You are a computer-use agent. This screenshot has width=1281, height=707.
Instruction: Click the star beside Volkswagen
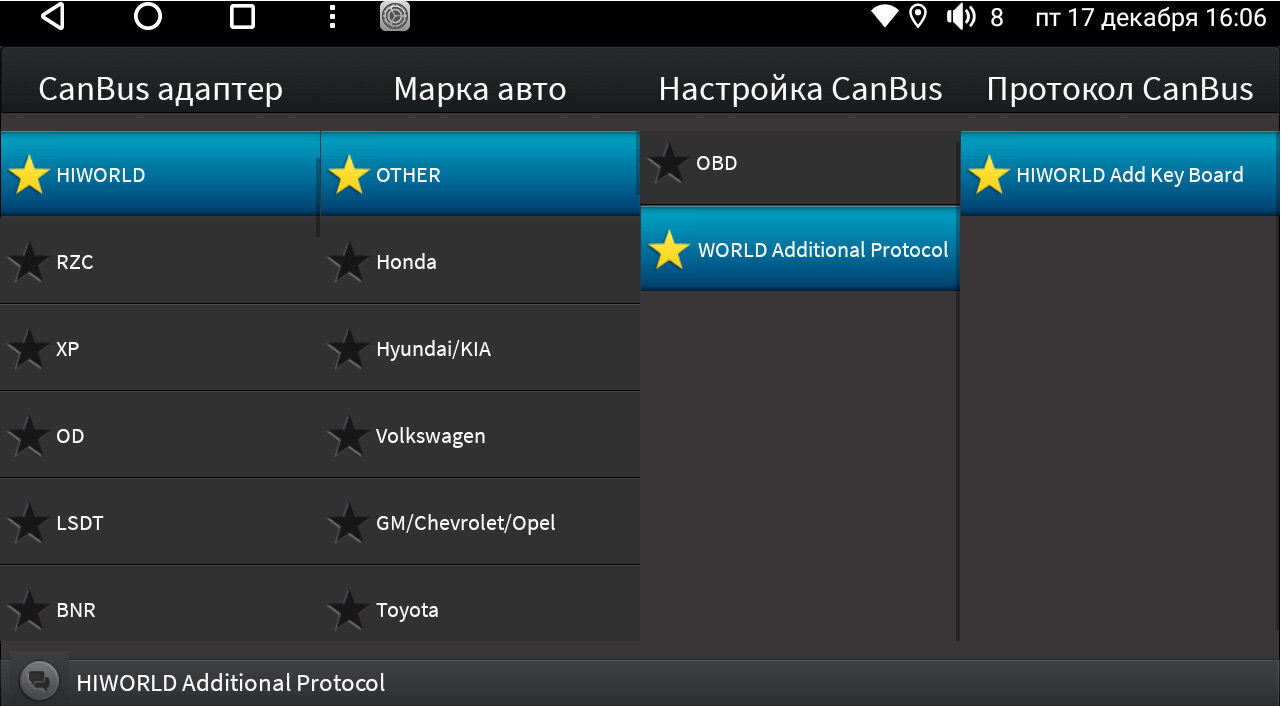coord(349,436)
